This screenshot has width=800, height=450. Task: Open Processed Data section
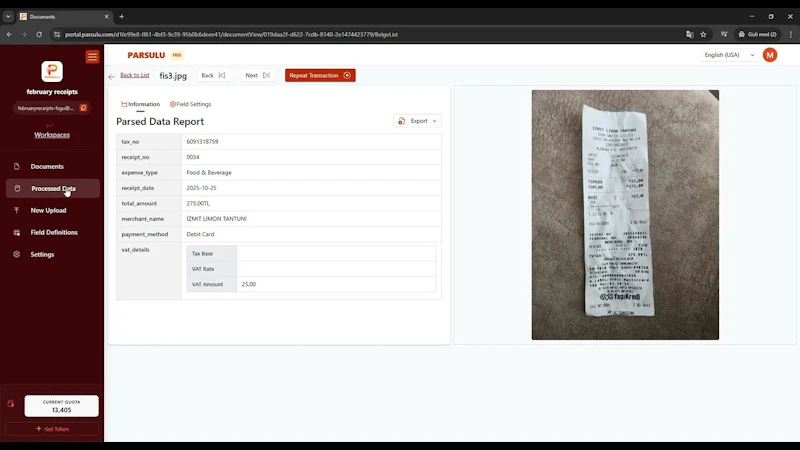tap(53, 188)
